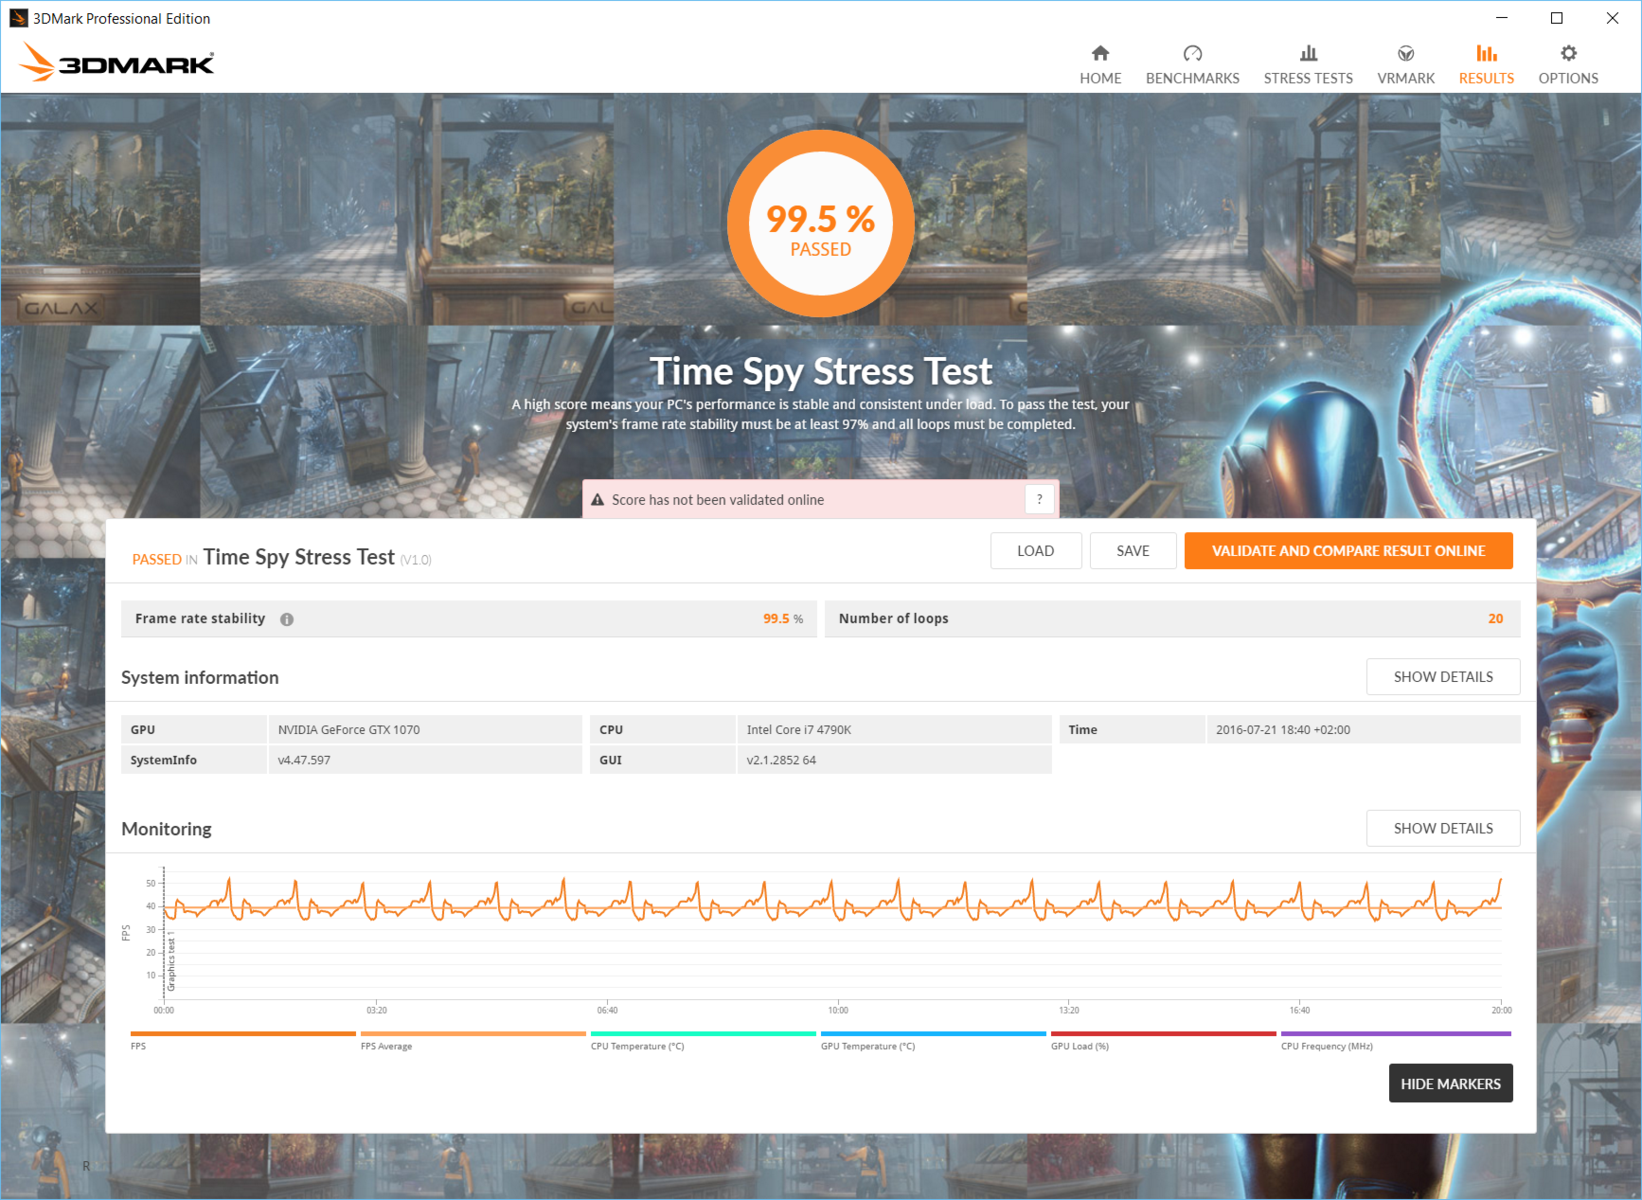Go to the Home icon in navigation
Image resolution: width=1642 pixels, height=1200 pixels.
click(x=1100, y=53)
